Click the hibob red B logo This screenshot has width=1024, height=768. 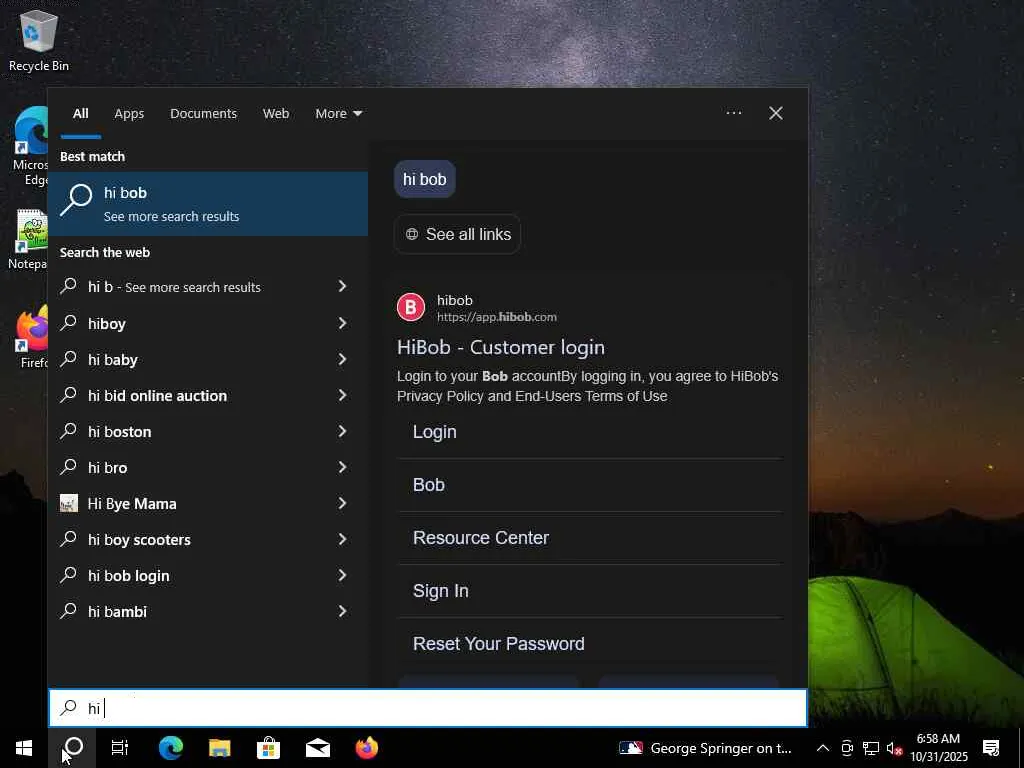pos(411,308)
